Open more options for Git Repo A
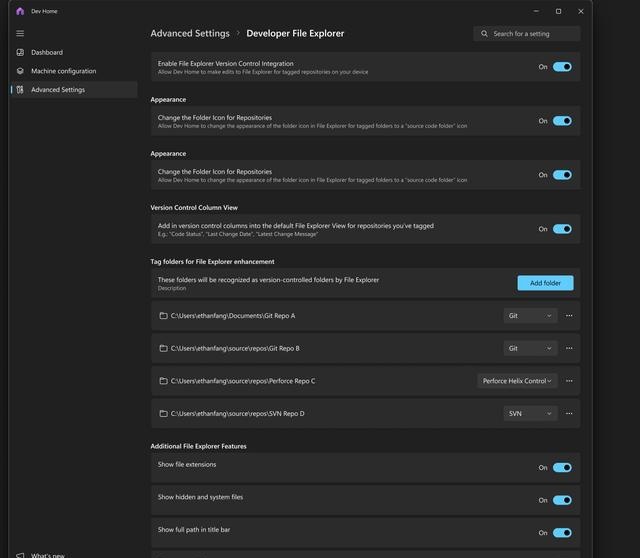Image resolution: width=640 pixels, height=558 pixels. coord(569,316)
